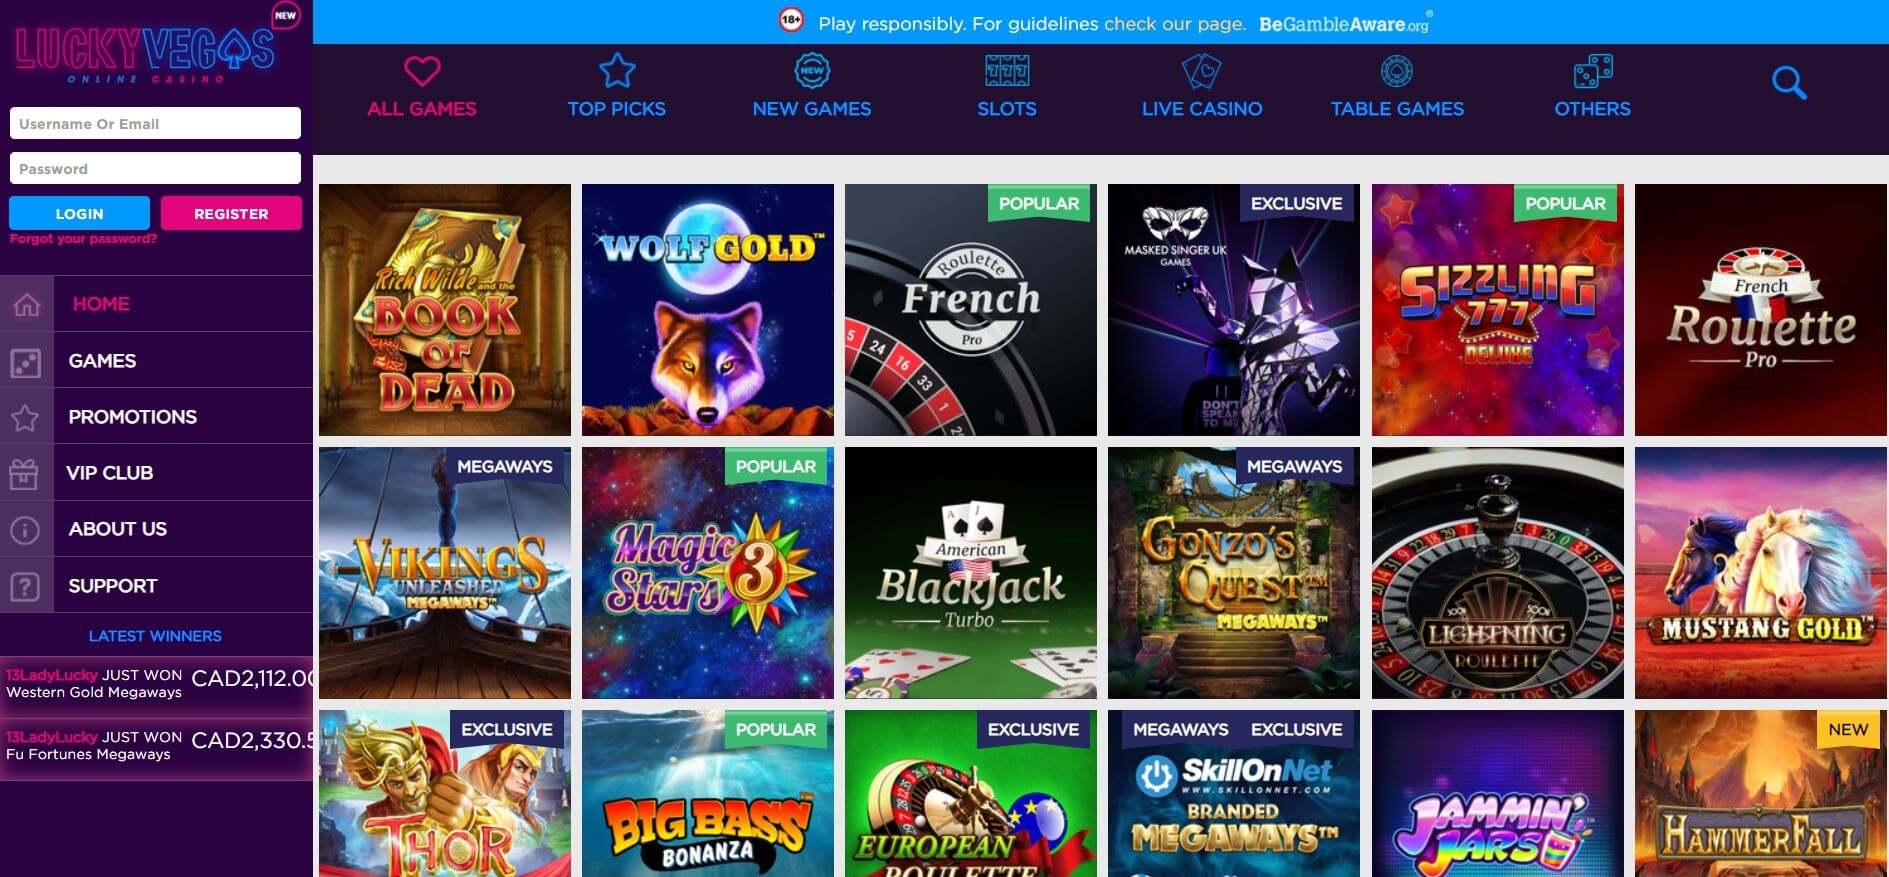
Task: Click the playing cards Live Casino icon
Action: point(1201,71)
